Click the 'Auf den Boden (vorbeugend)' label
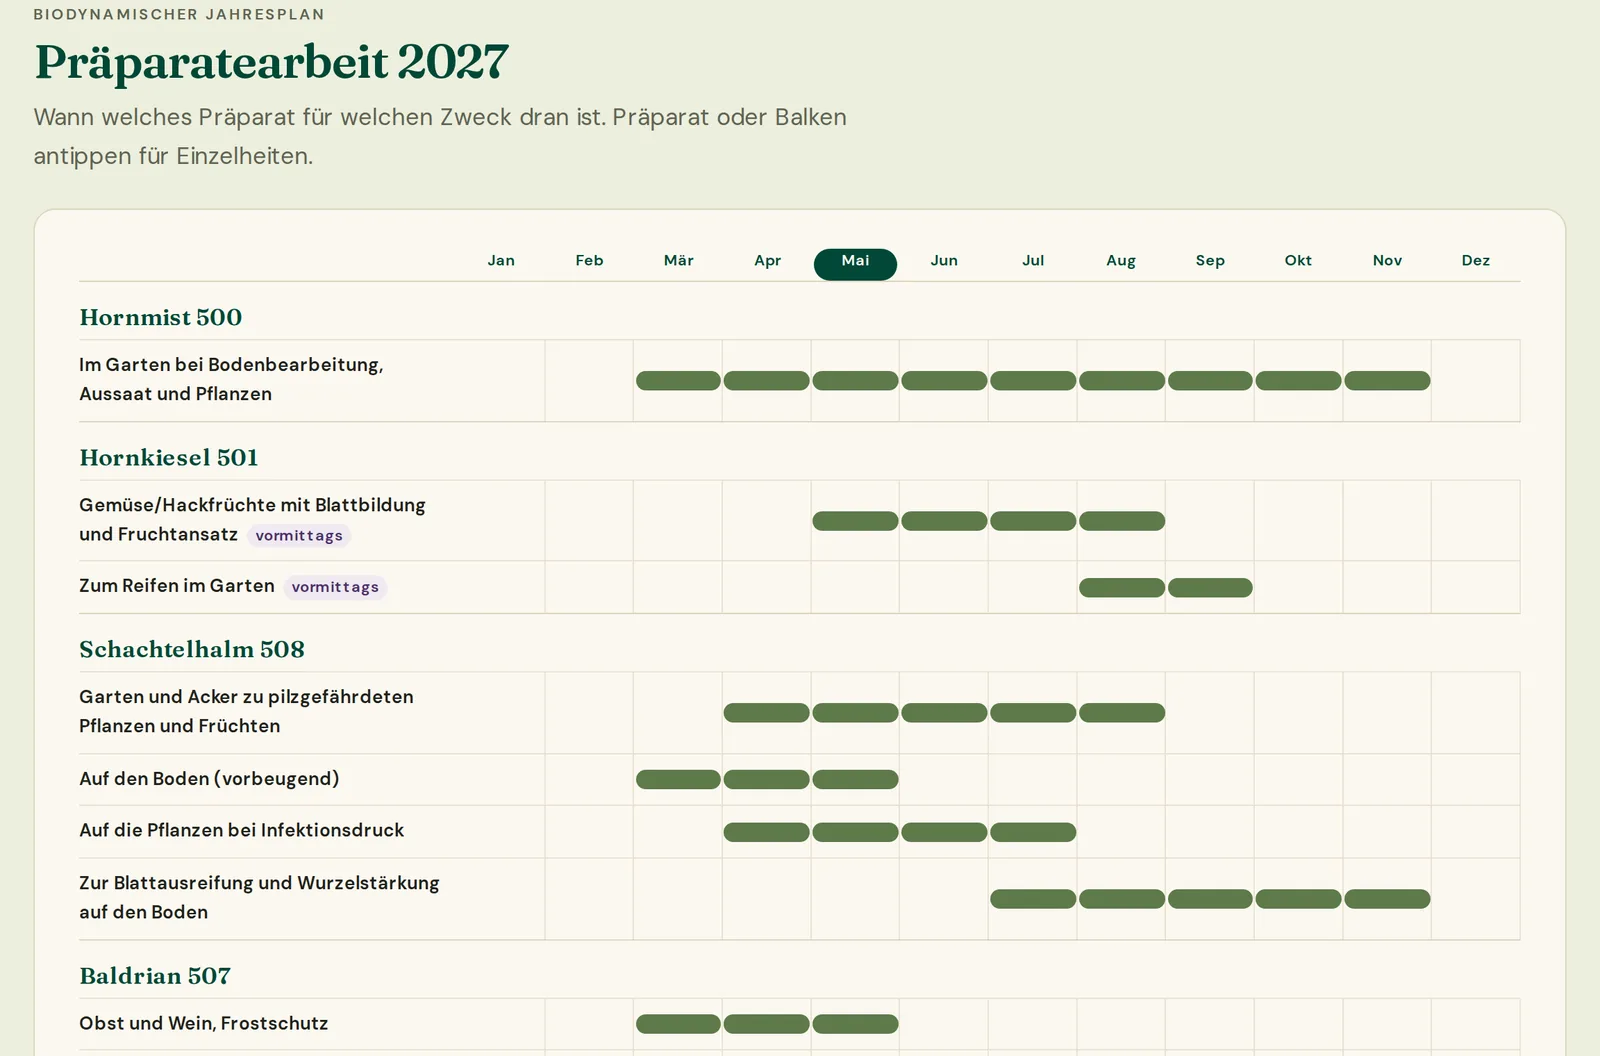 209,779
